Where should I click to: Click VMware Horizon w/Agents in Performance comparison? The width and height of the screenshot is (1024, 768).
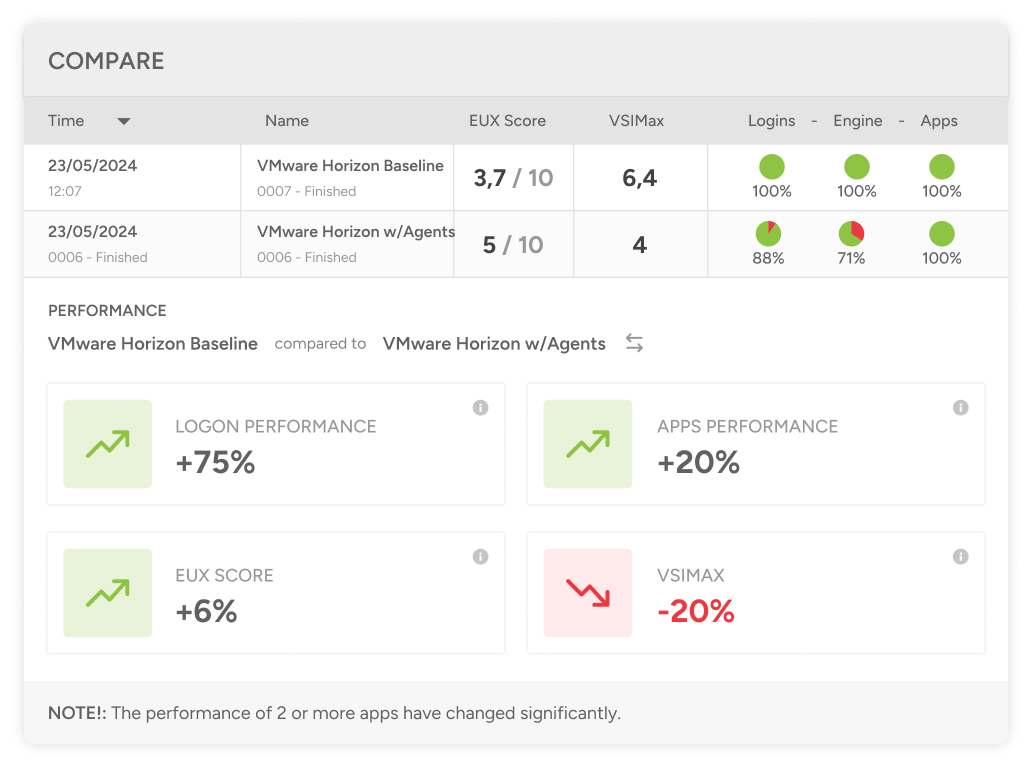pos(494,344)
